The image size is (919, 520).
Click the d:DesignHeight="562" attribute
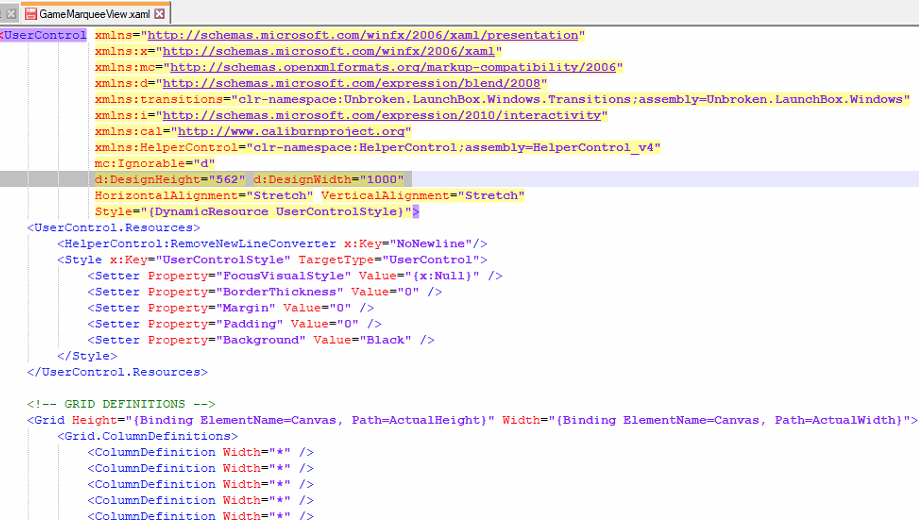170,179
